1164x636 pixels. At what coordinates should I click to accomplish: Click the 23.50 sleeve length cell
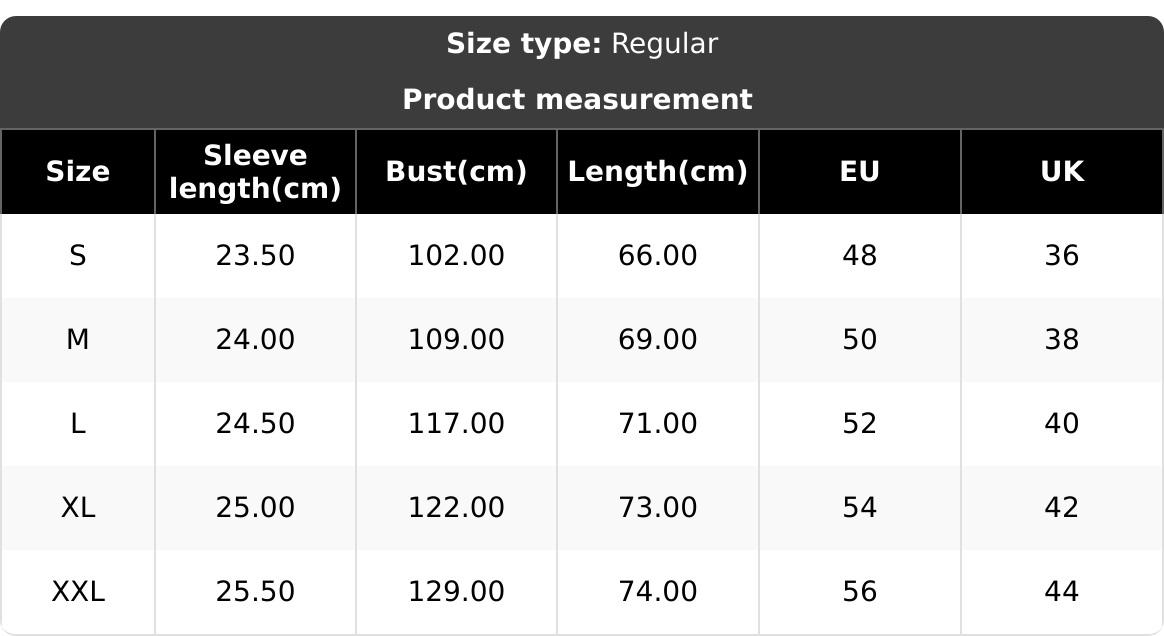(x=255, y=256)
